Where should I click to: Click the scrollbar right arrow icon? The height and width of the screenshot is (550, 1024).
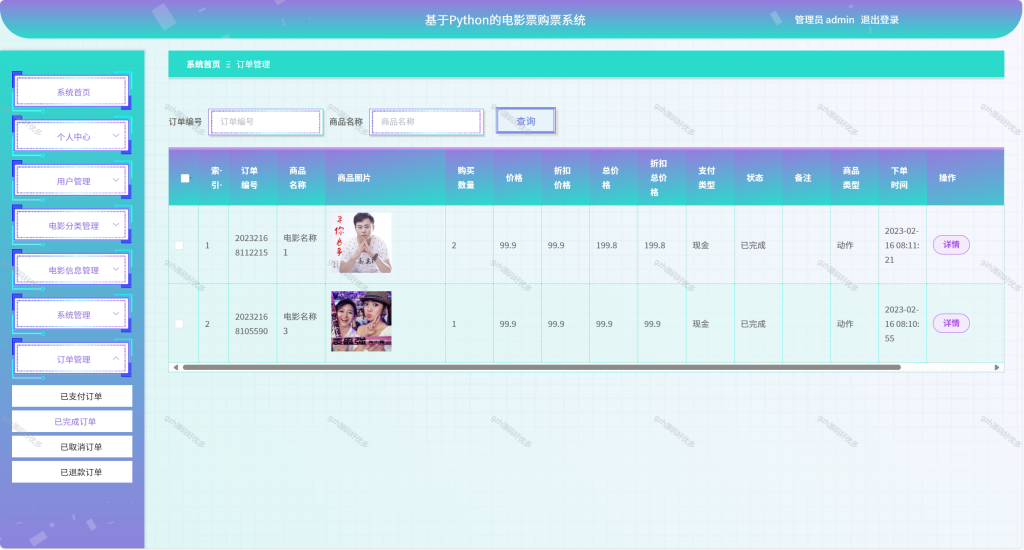pyautogui.click(x=997, y=367)
